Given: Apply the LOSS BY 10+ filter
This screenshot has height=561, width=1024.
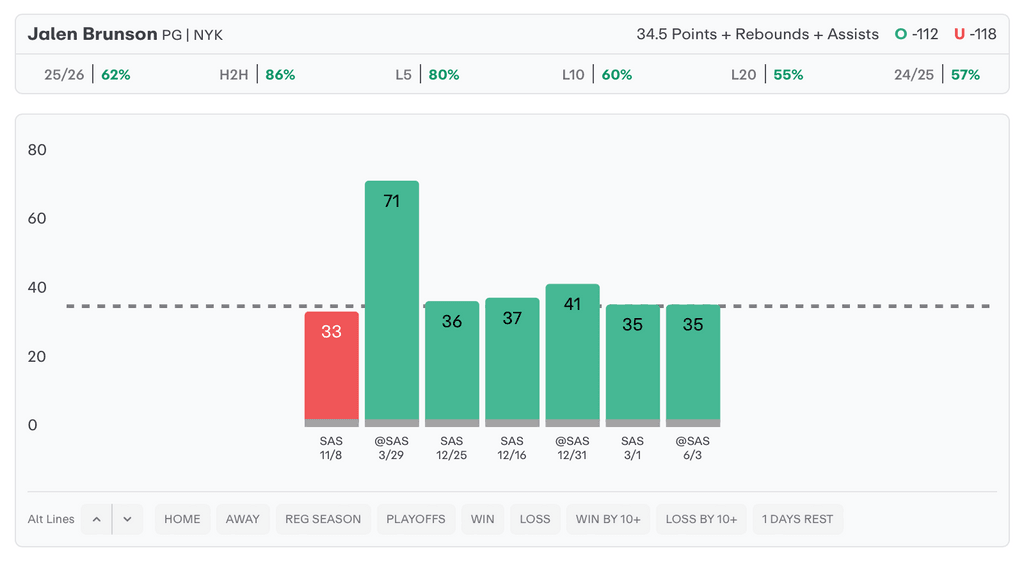Looking at the screenshot, I should pos(701,519).
